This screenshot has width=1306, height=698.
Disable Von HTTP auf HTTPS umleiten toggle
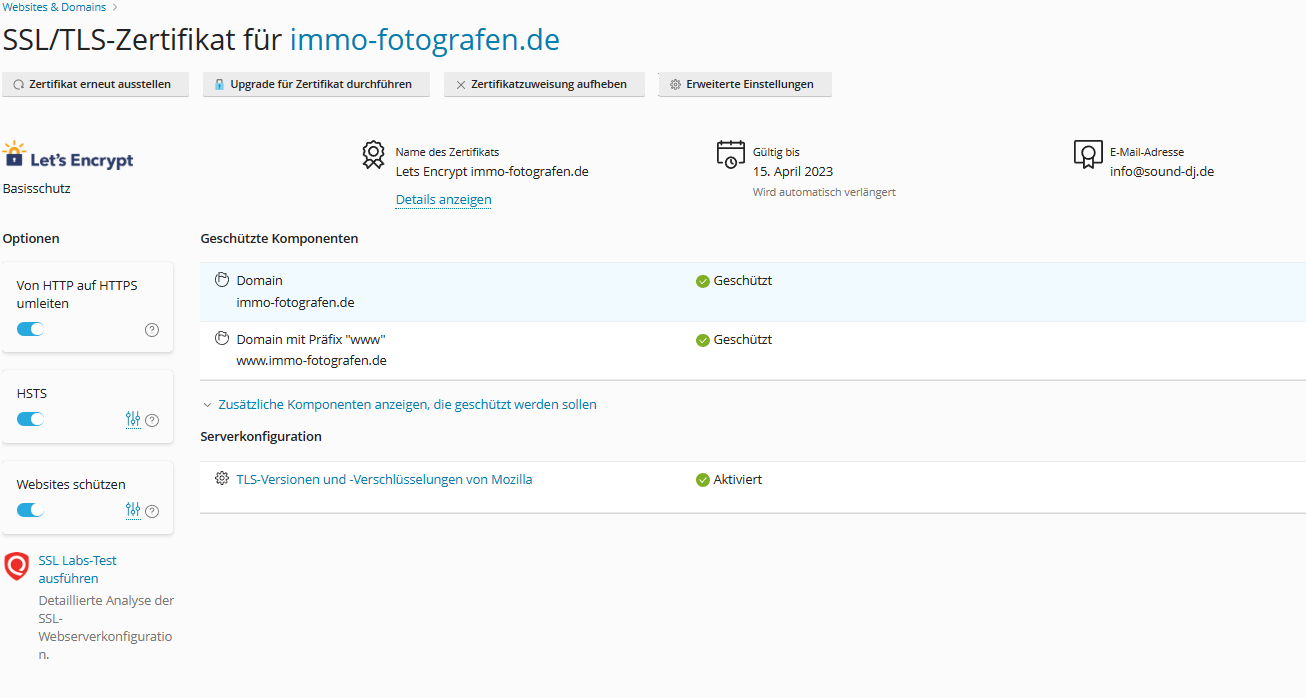click(x=31, y=329)
